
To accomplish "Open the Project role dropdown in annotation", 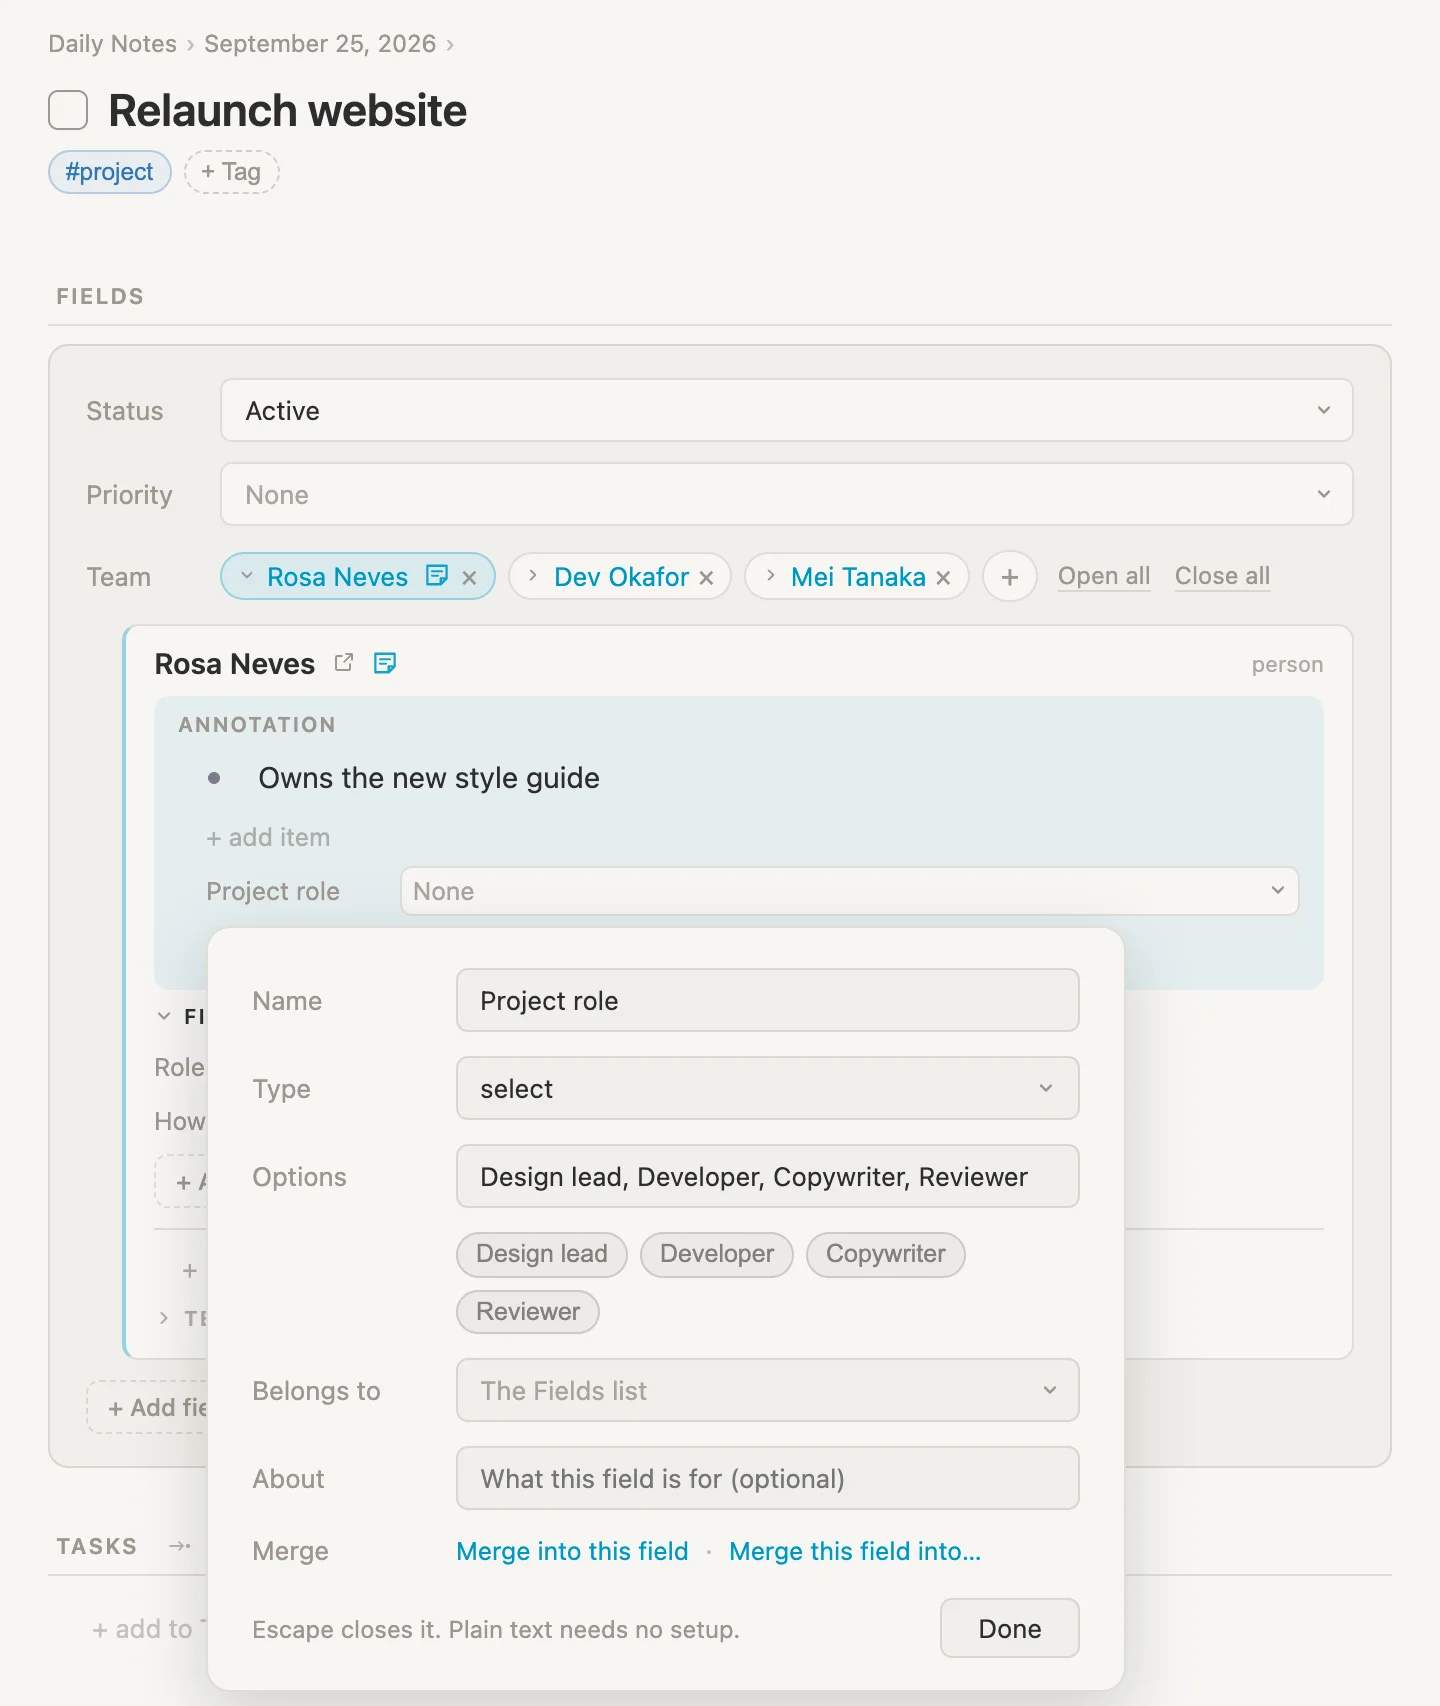I will pos(849,891).
